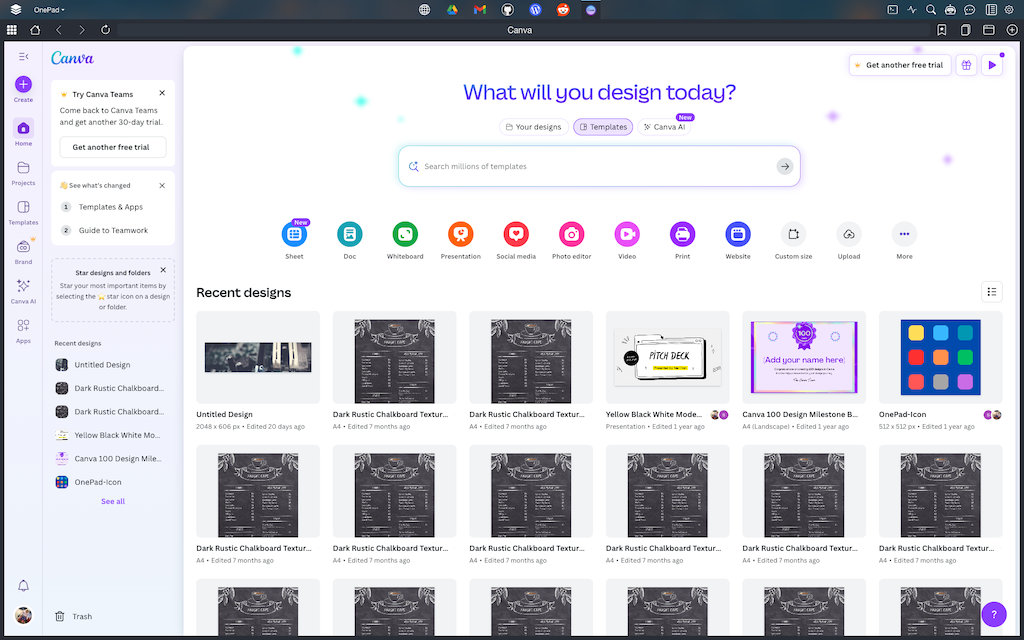
Task: Select the Print design category
Action: pyautogui.click(x=682, y=234)
